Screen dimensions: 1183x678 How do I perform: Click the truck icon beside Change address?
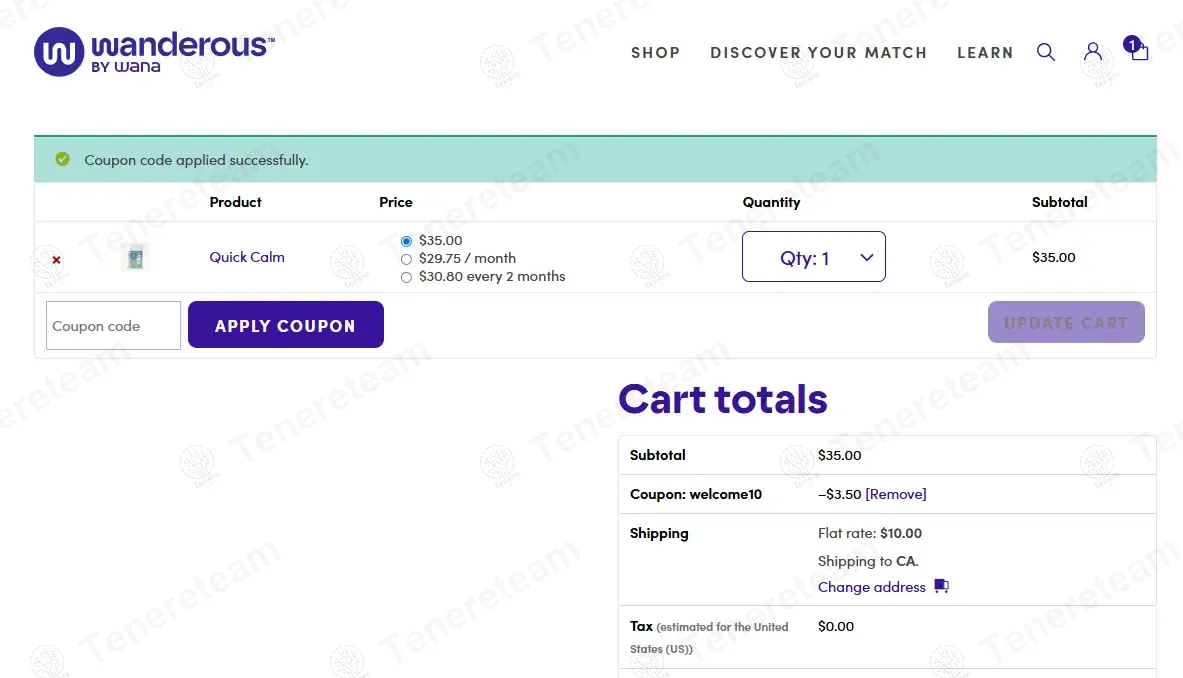[941, 586]
